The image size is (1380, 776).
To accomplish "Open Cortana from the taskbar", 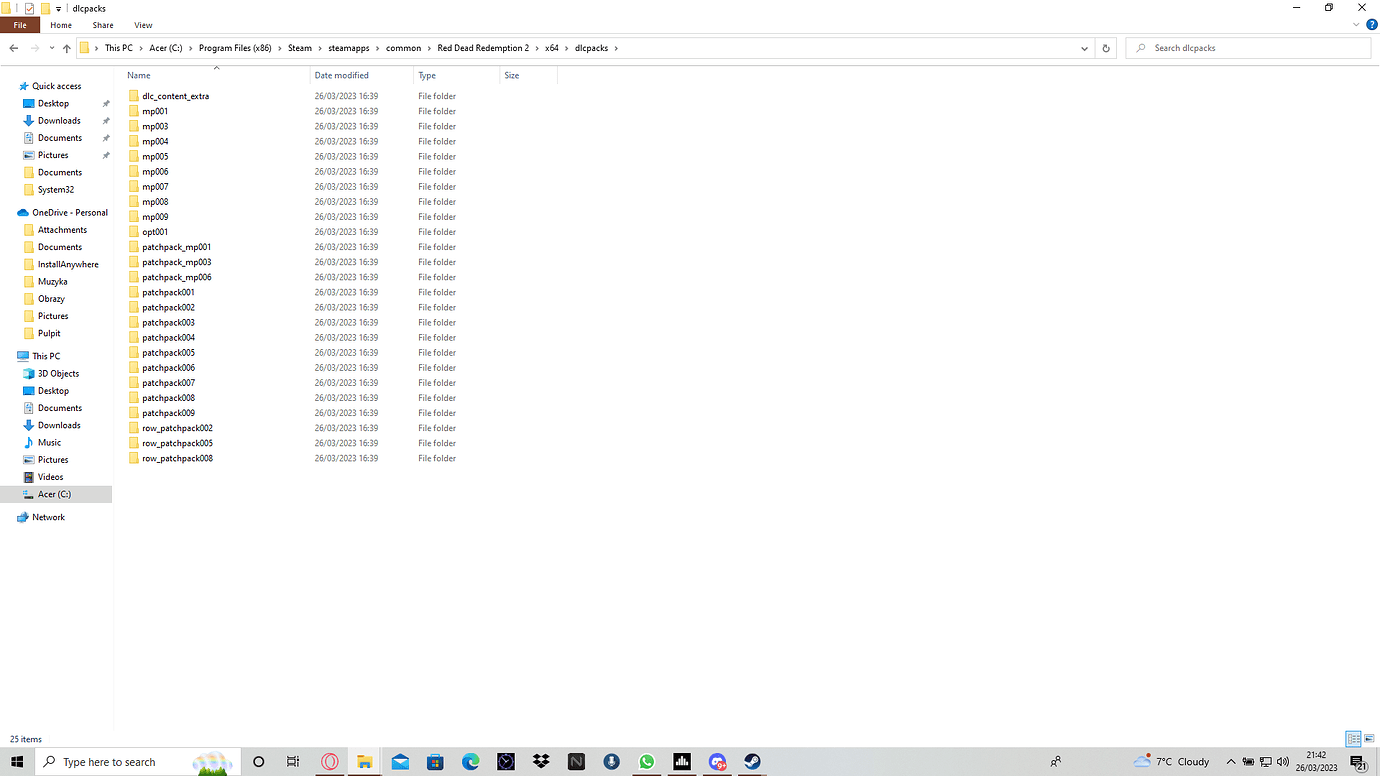I will click(258, 762).
